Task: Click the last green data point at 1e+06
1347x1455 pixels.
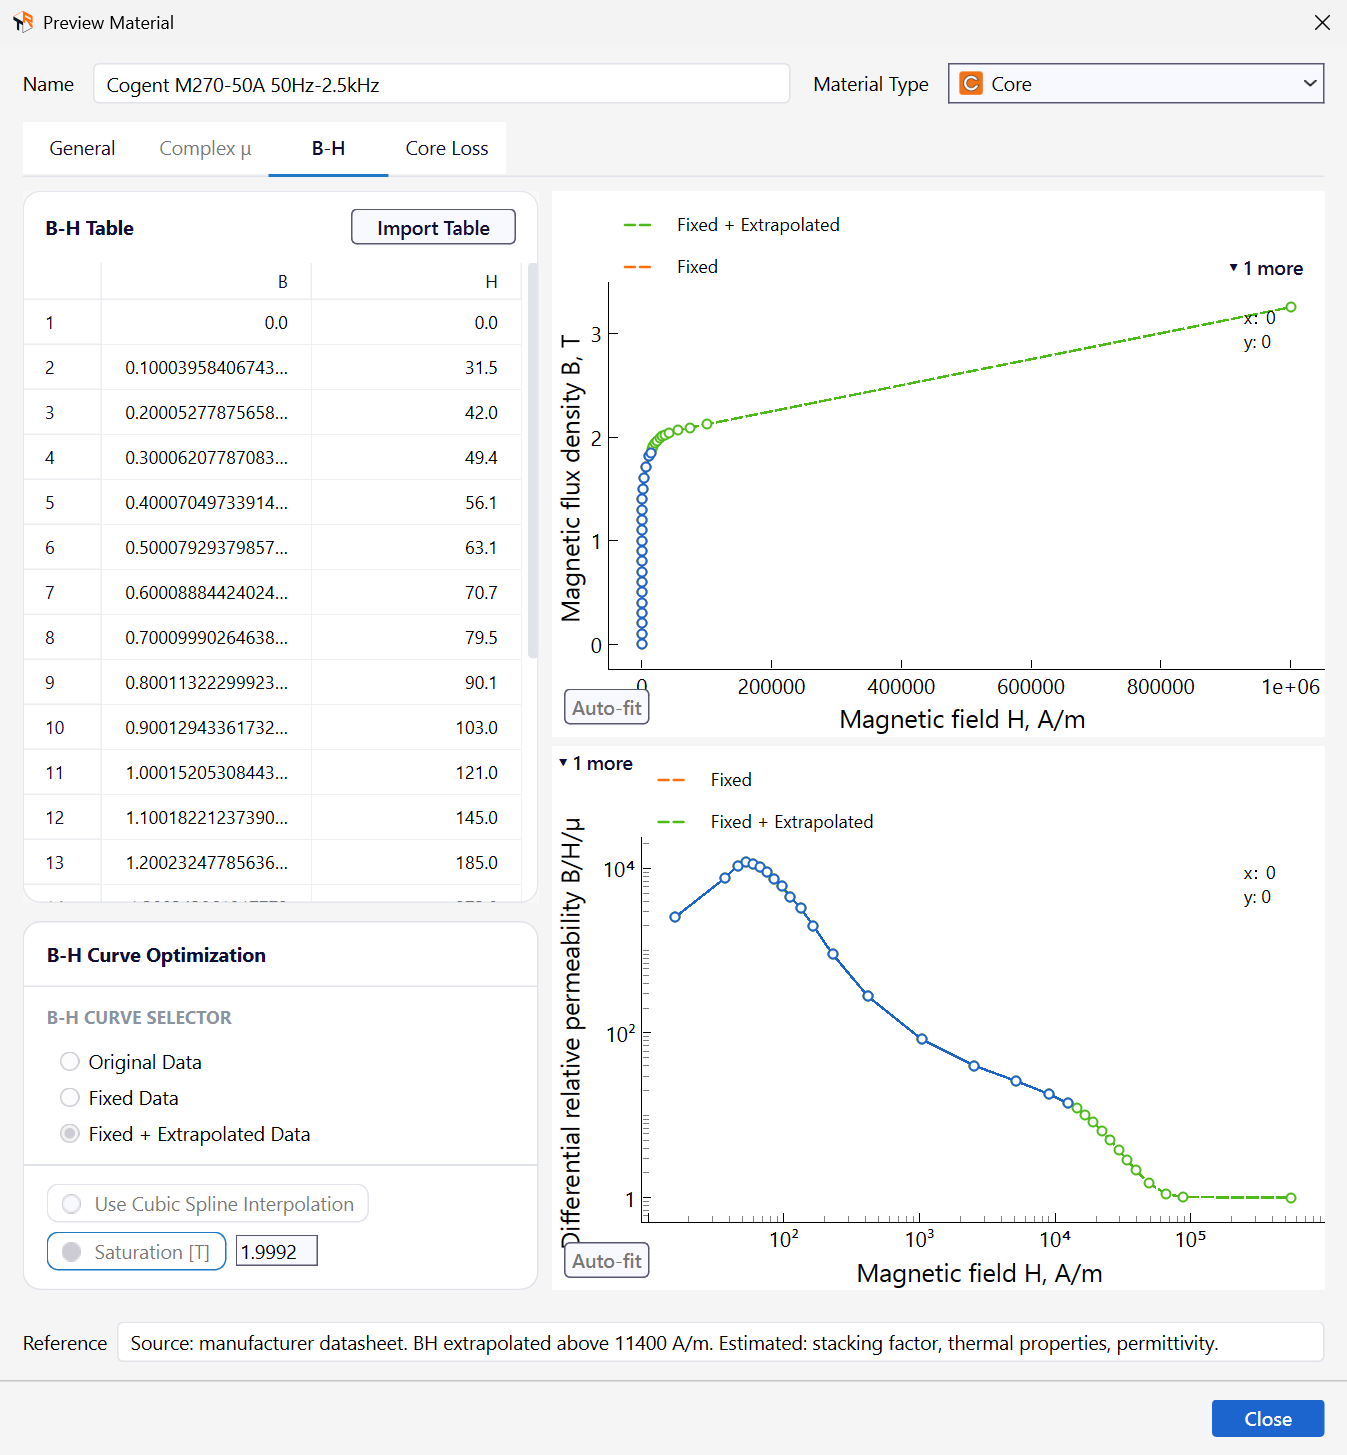Action: [1291, 307]
